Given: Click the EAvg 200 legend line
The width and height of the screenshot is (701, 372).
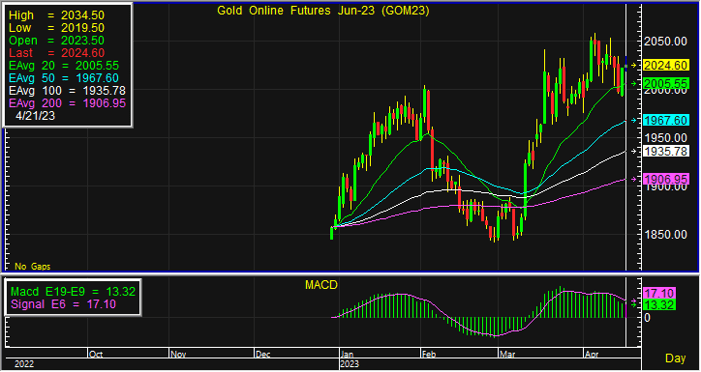Looking at the screenshot, I should pyautogui.click(x=67, y=103).
